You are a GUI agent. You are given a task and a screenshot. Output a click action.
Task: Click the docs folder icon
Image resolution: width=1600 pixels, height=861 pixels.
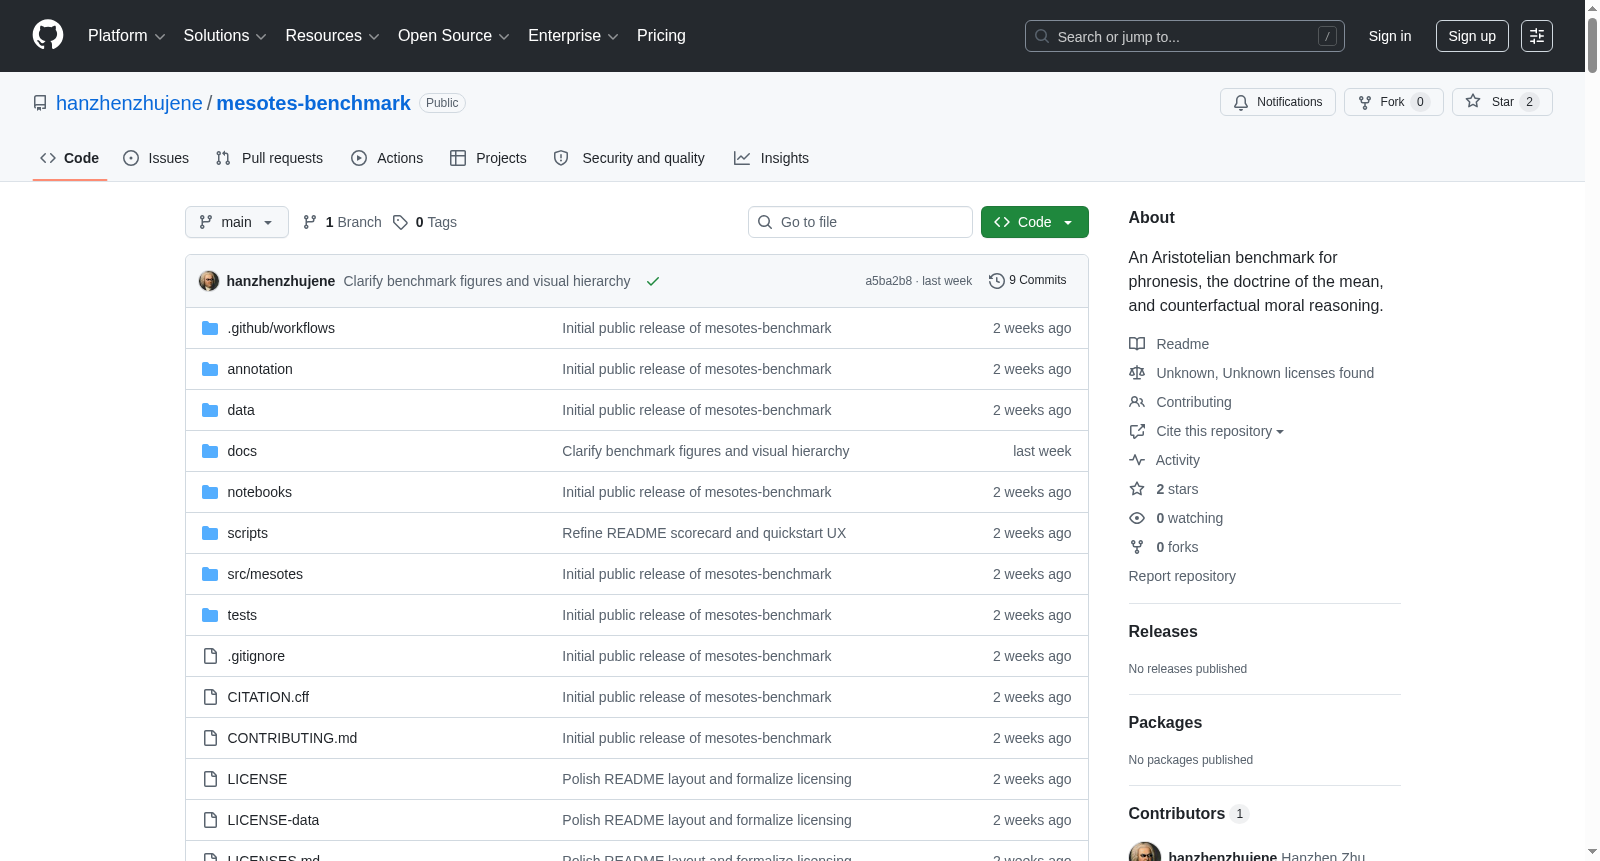pos(210,451)
